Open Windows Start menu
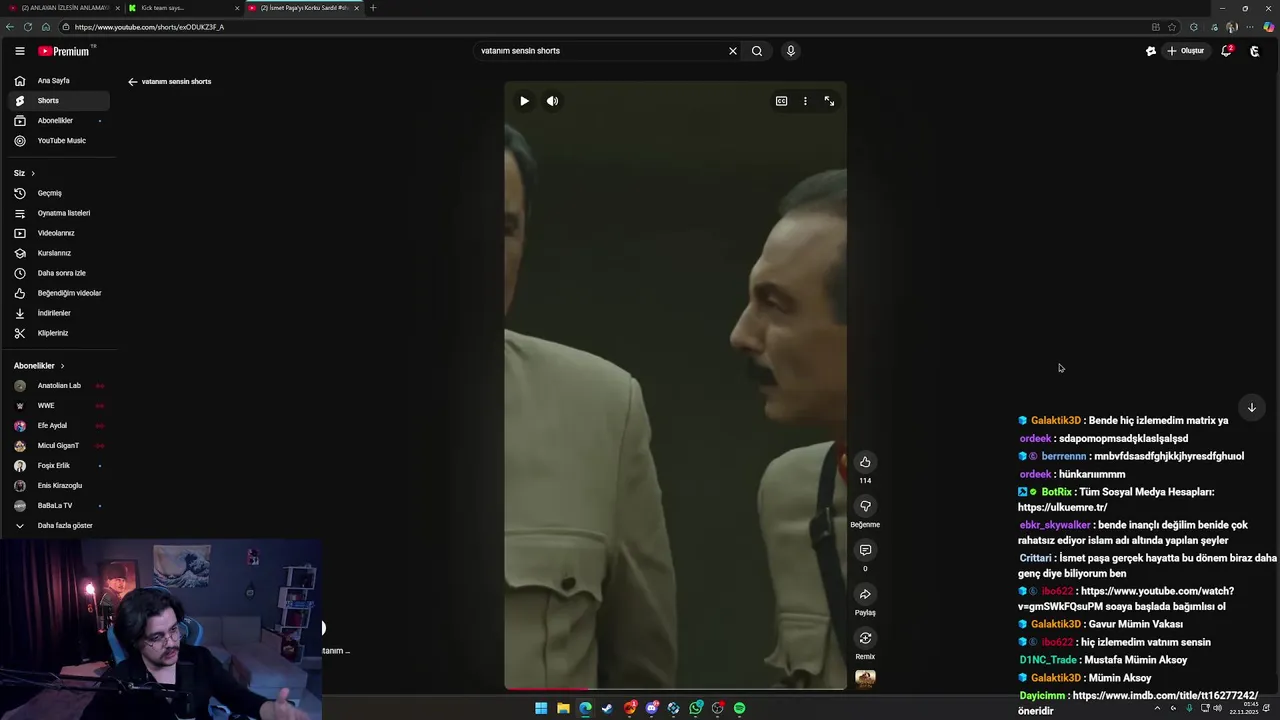The width and height of the screenshot is (1280, 720). (541, 708)
